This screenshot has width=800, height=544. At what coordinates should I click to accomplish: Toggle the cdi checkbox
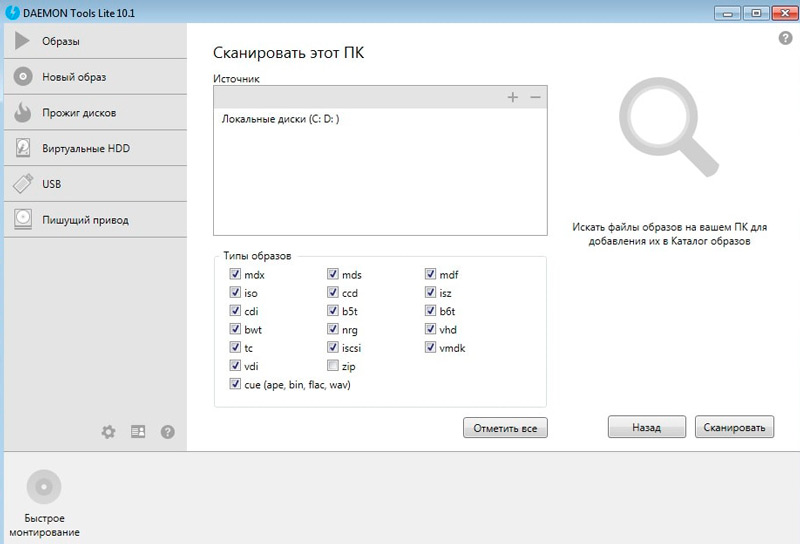point(235,311)
